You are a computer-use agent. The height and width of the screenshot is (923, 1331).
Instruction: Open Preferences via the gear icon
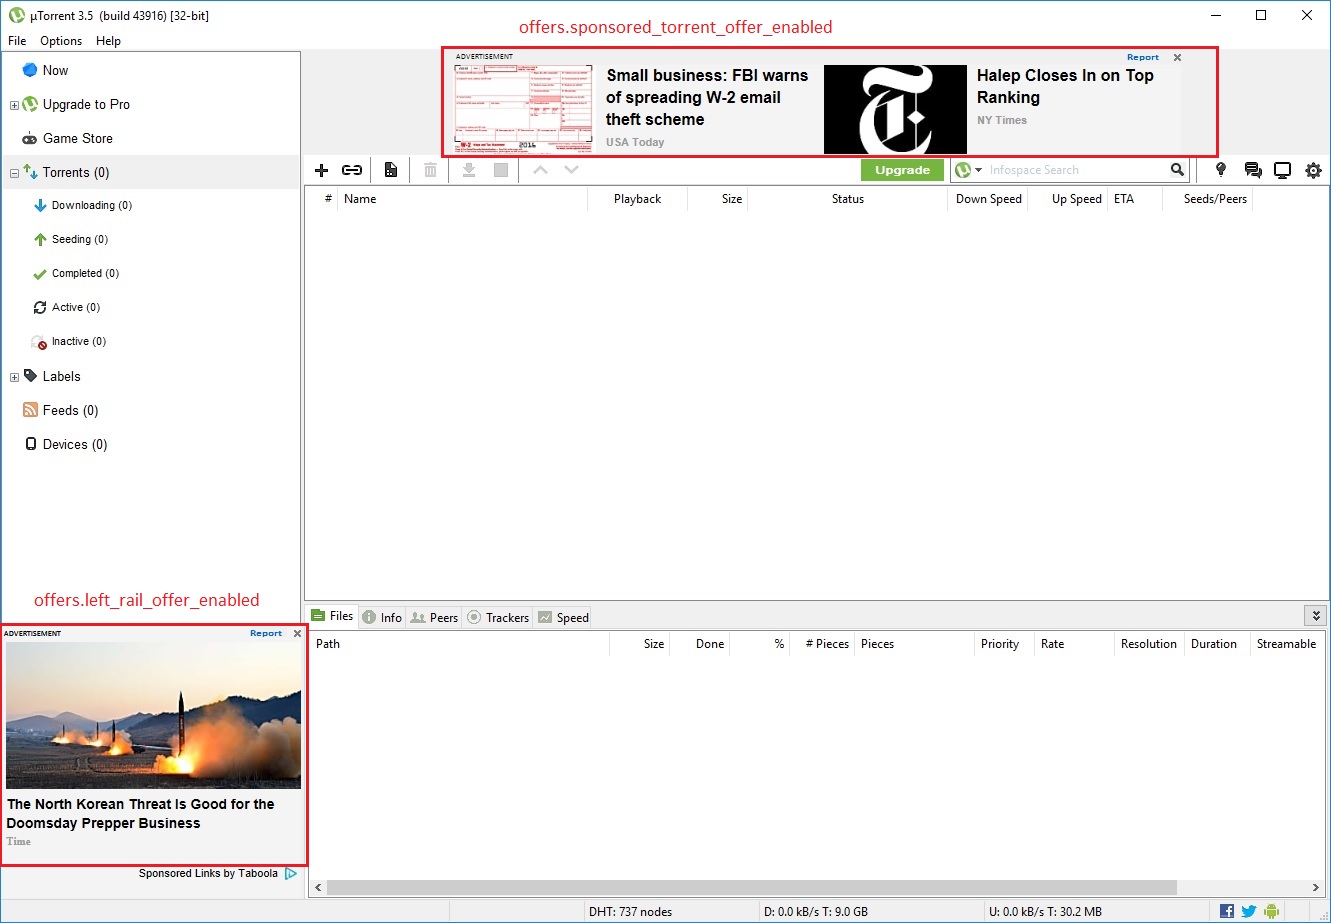pos(1314,171)
